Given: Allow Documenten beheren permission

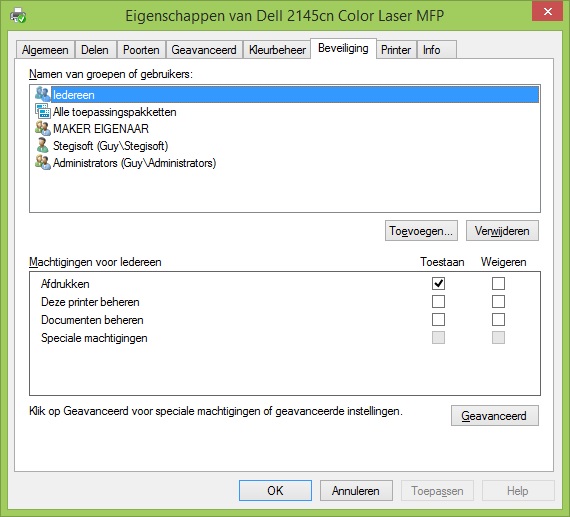Looking at the screenshot, I should [x=438, y=320].
